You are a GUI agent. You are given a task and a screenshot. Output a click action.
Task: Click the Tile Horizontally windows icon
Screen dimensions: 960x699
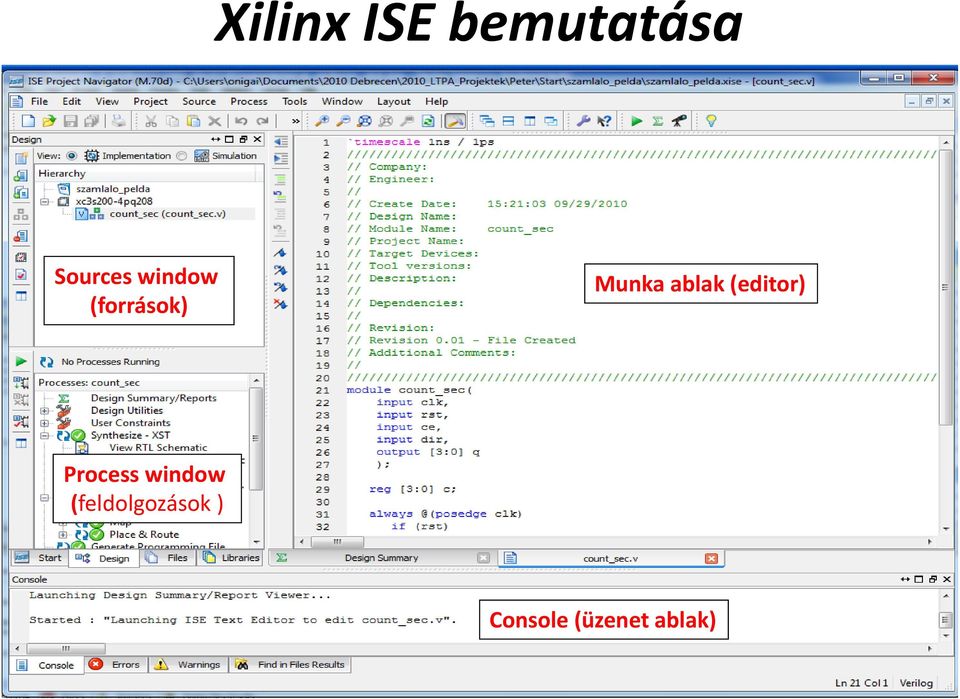tap(508, 121)
